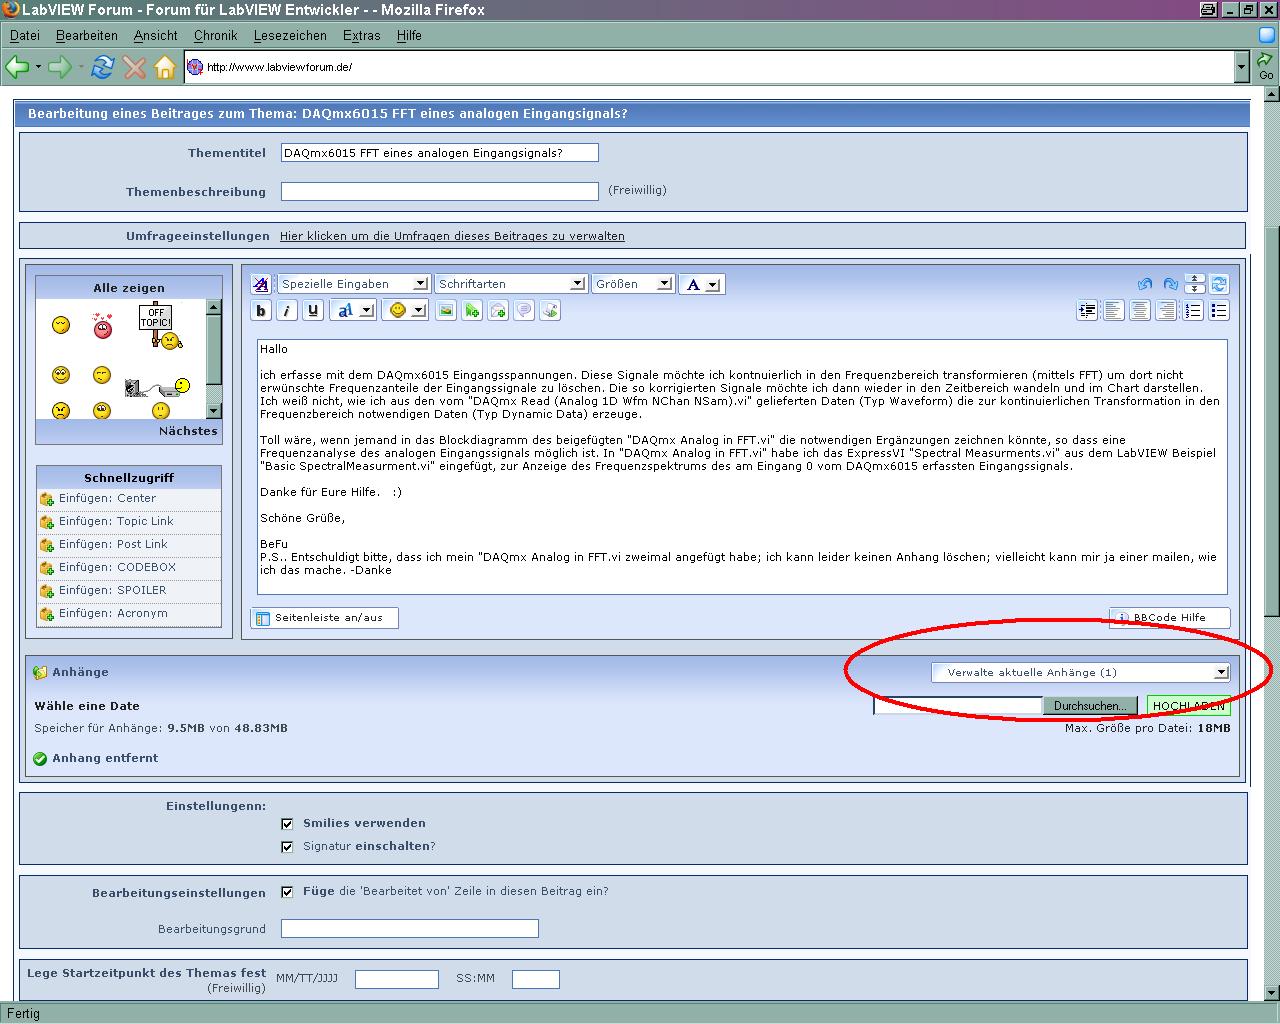
Task: Click the Themenbeschreibung input field
Action: tap(440, 191)
